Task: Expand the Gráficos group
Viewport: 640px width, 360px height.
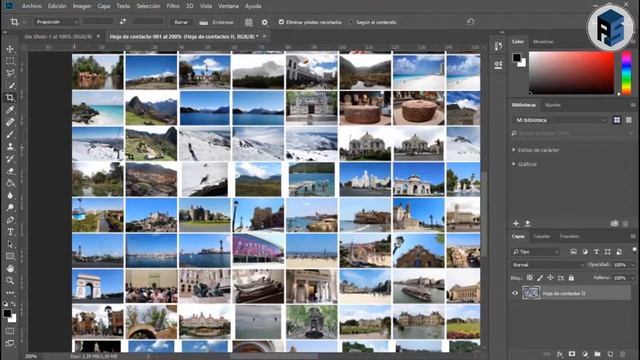Action: (513, 164)
